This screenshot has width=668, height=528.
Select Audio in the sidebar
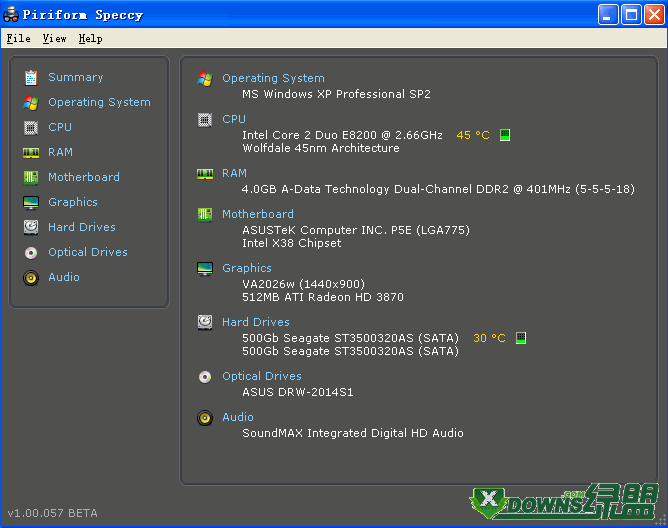click(x=64, y=277)
